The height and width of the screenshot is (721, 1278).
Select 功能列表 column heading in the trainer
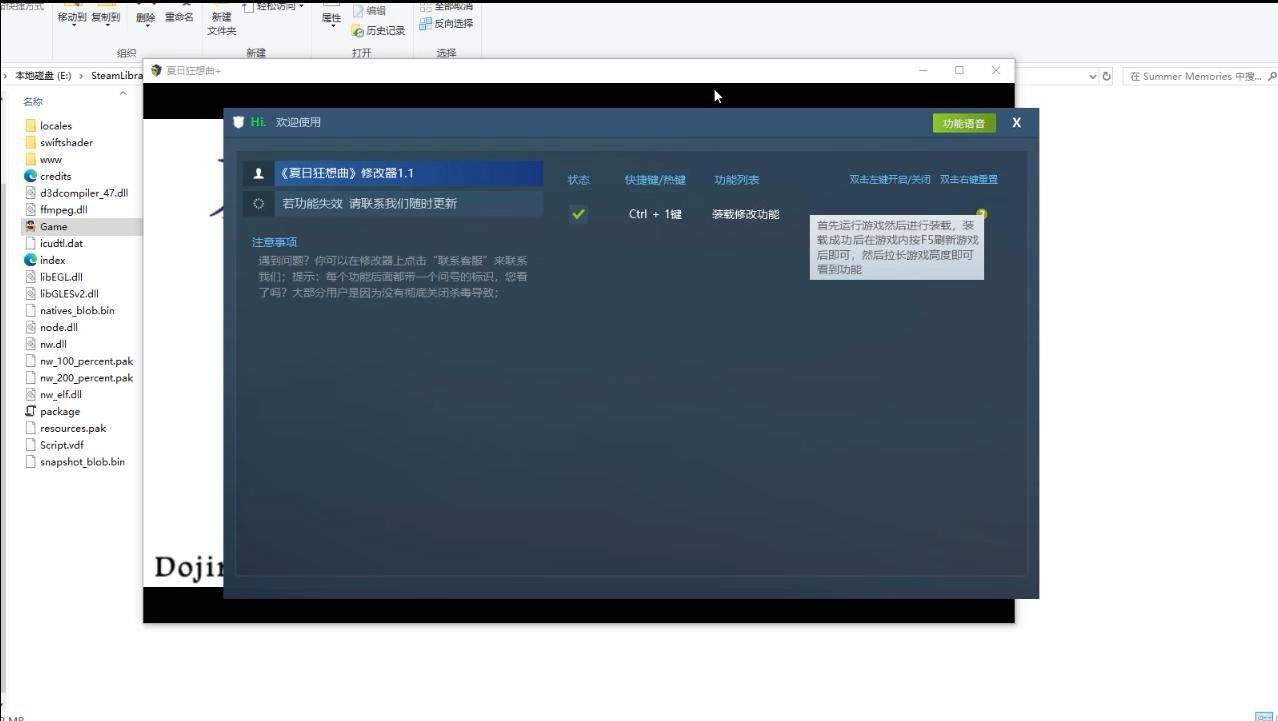(738, 180)
